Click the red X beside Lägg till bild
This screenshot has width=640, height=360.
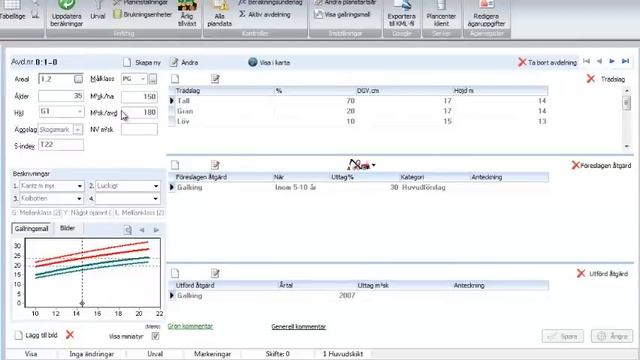[70, 335]
